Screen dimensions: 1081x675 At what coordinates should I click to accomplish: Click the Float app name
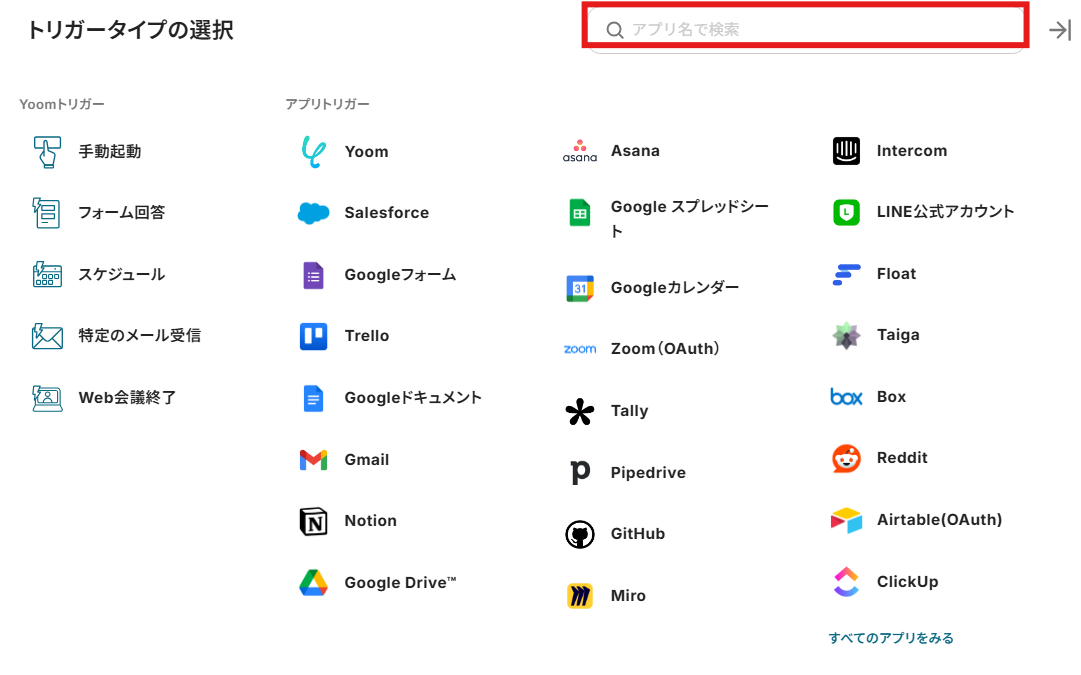tap(896, 274)
